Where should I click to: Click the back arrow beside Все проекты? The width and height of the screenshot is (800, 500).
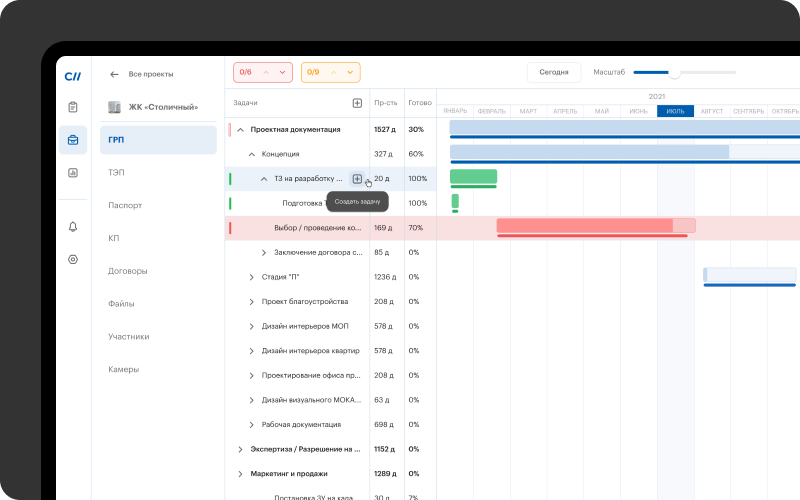[x=114, y=74]
